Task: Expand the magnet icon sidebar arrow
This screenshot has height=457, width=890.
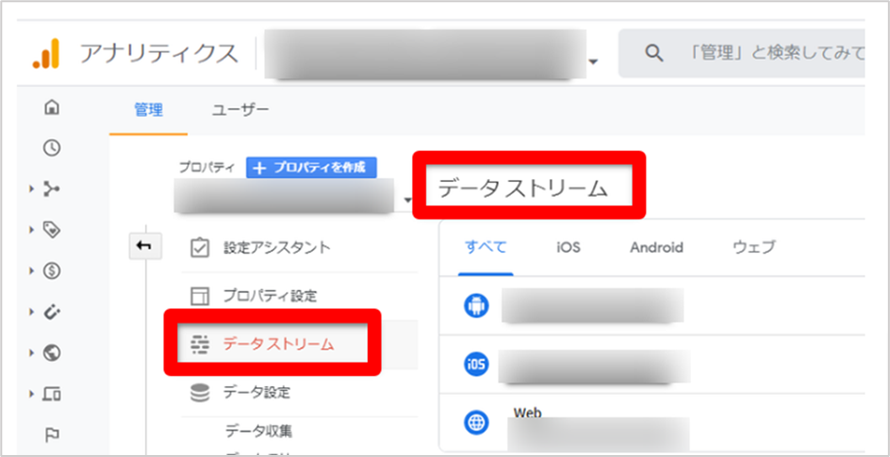Action: [x=32, y=312]
